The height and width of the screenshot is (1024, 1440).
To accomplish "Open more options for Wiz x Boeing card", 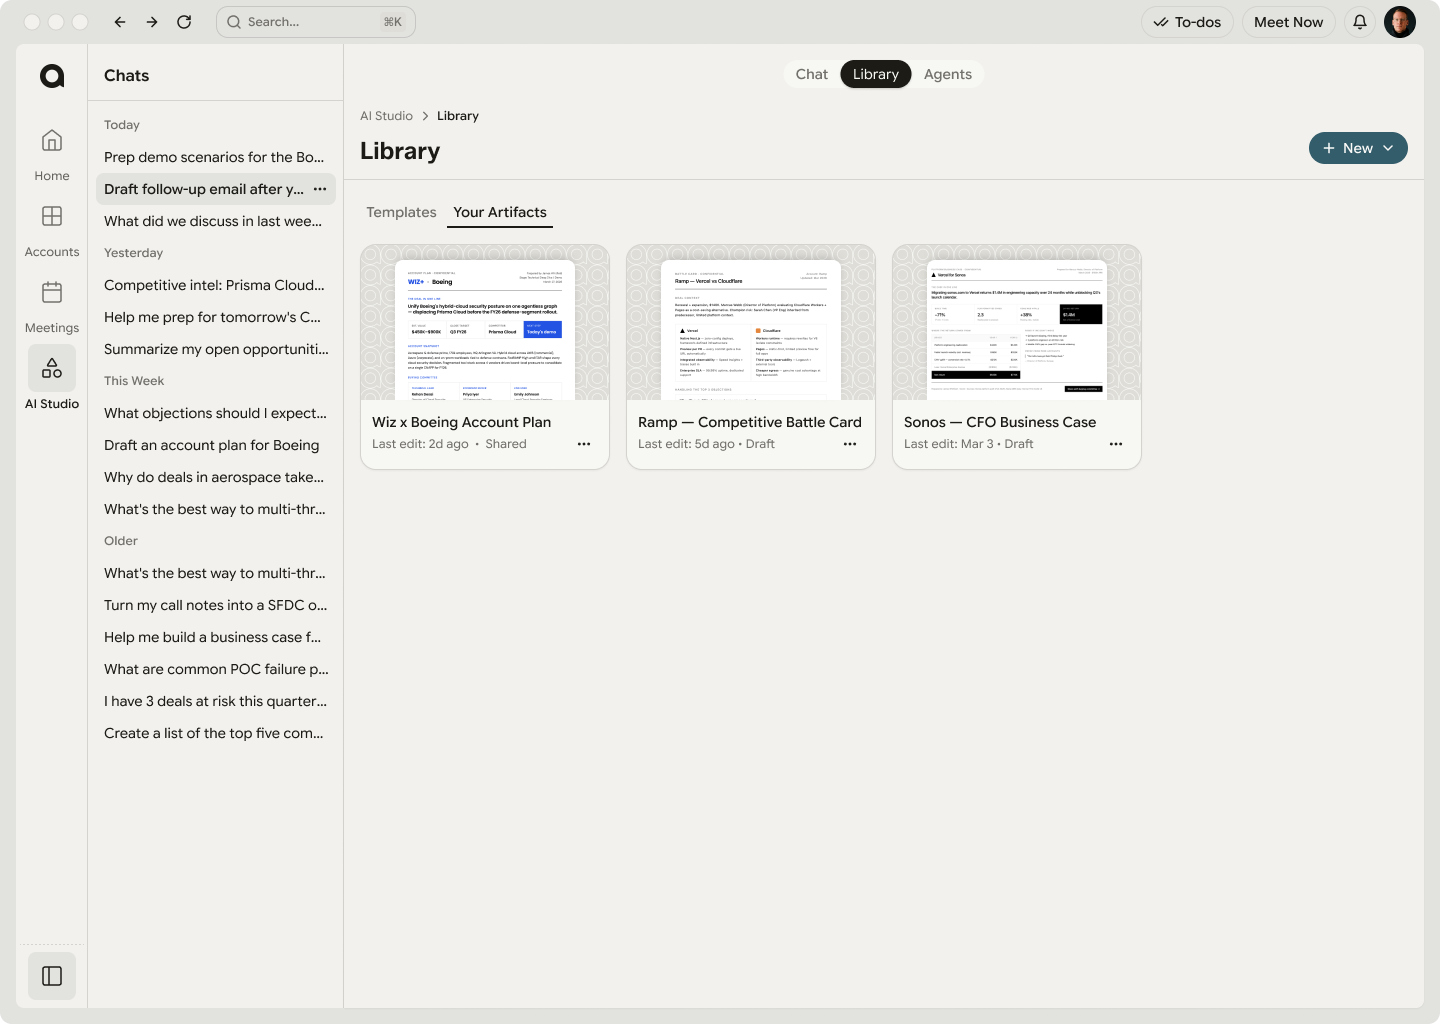I will tap(584, 444).
